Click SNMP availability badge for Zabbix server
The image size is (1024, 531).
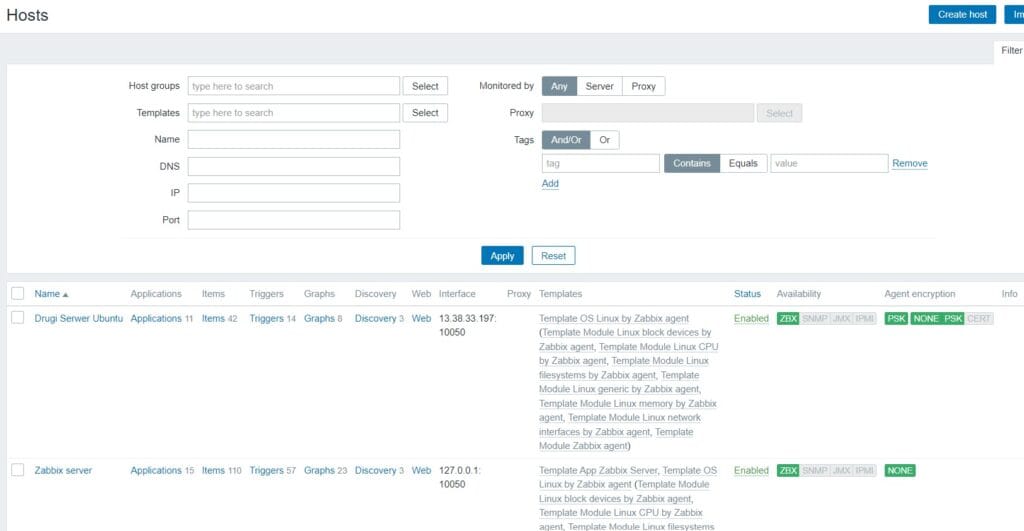[x=814, y=470]
